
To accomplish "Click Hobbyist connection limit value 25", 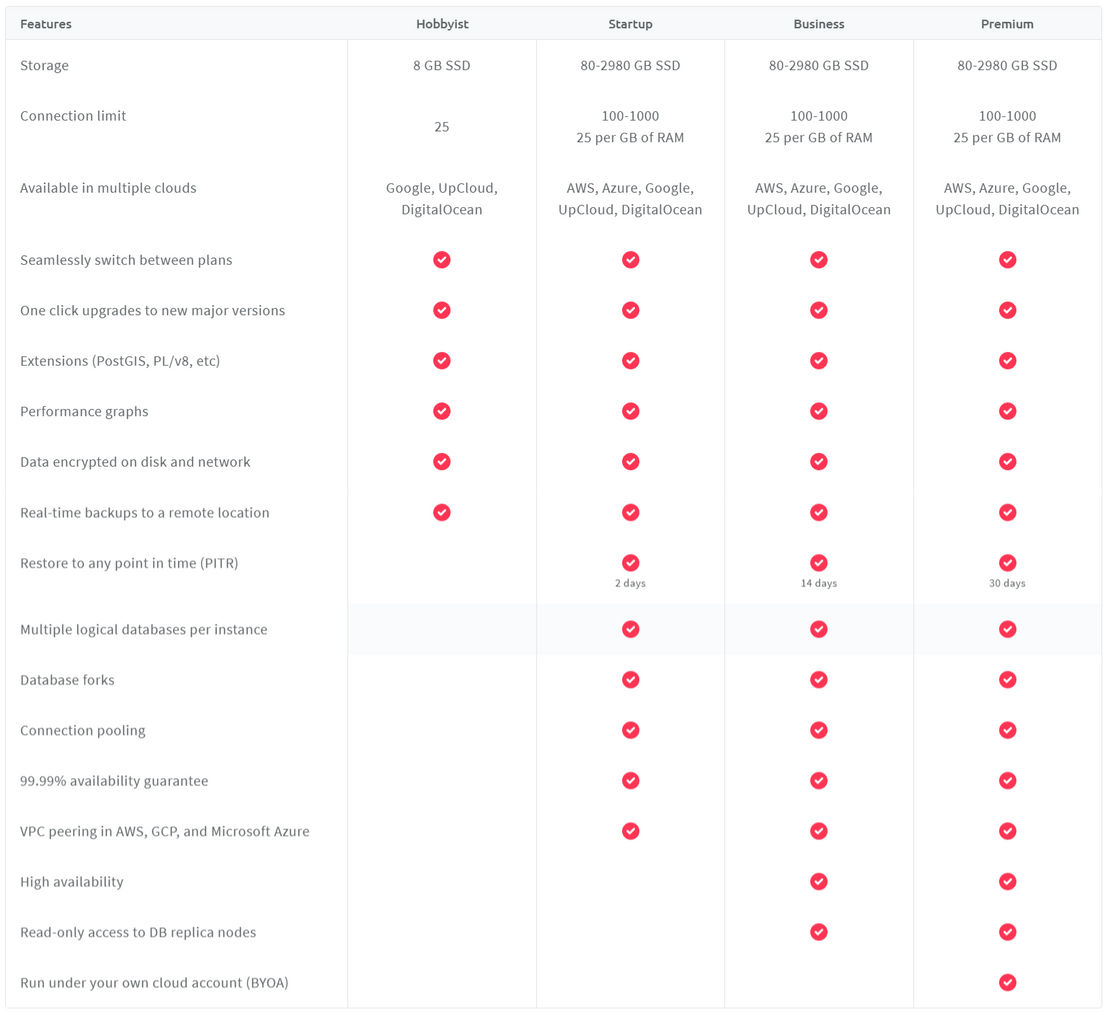I will [x=442, y=127].
